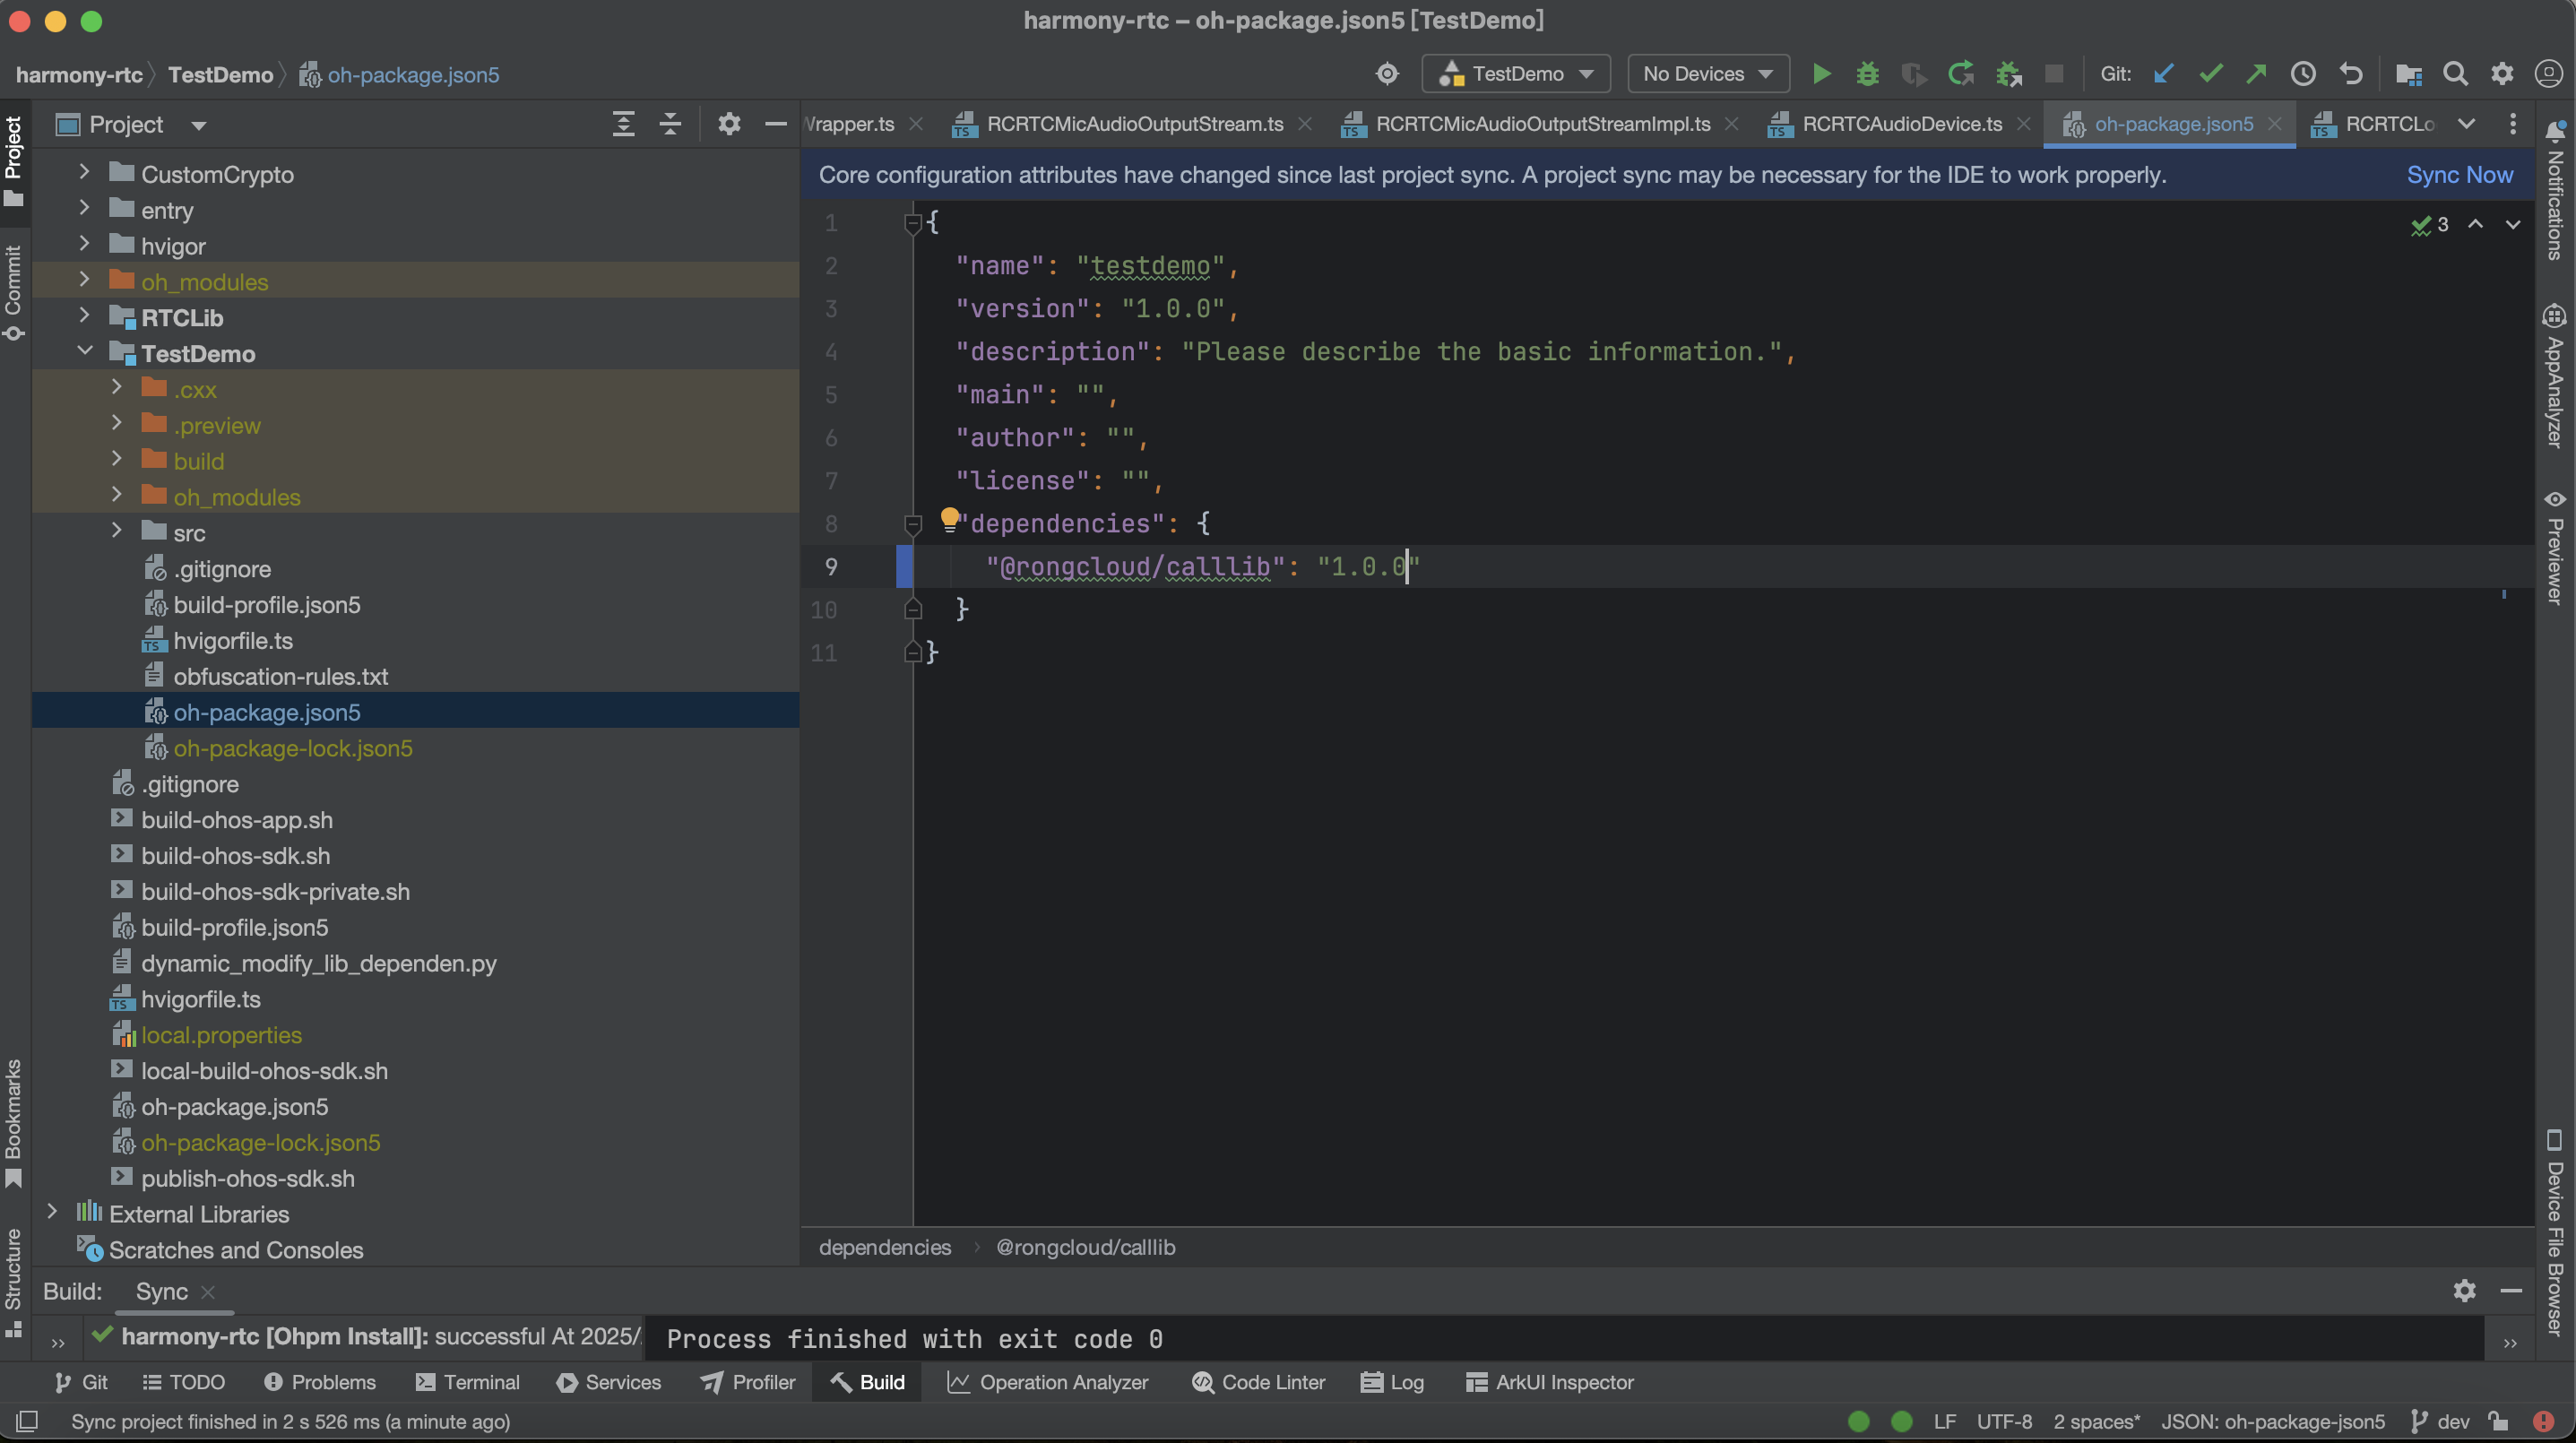Viewport: 2576px width, 1443px height.
Task: Click the locate target crosshair icon
Action: pyautogui.click(x=1387, y=74)
